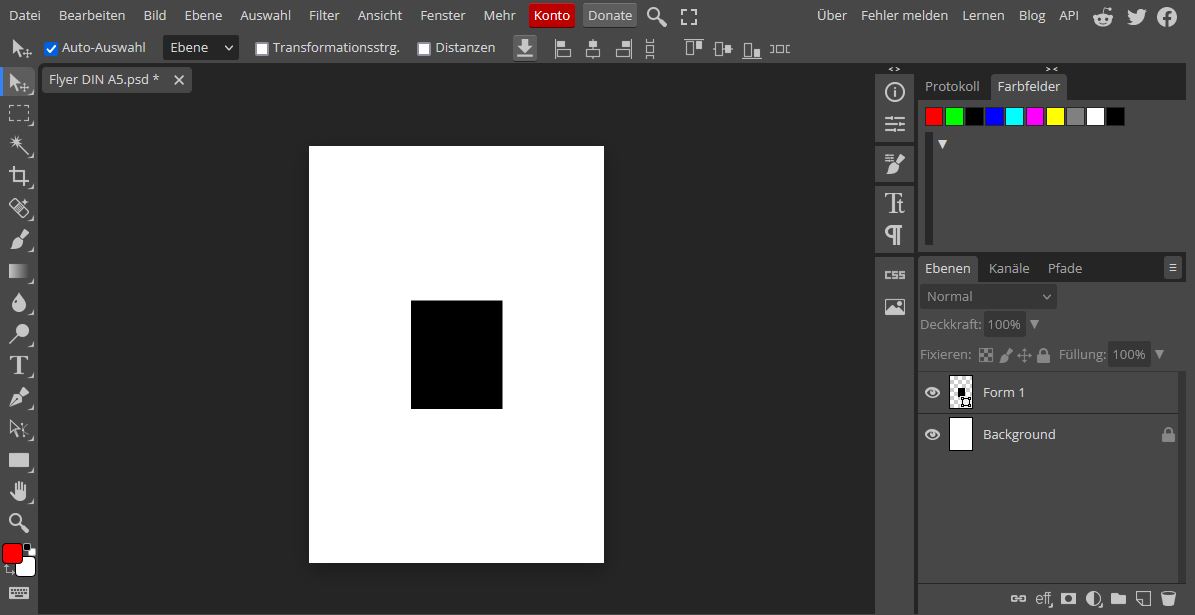Image resolution: width=1195 pixels, height=615 pixels.
Task: Select the Magic Wand tool
Action: point(19,145)
